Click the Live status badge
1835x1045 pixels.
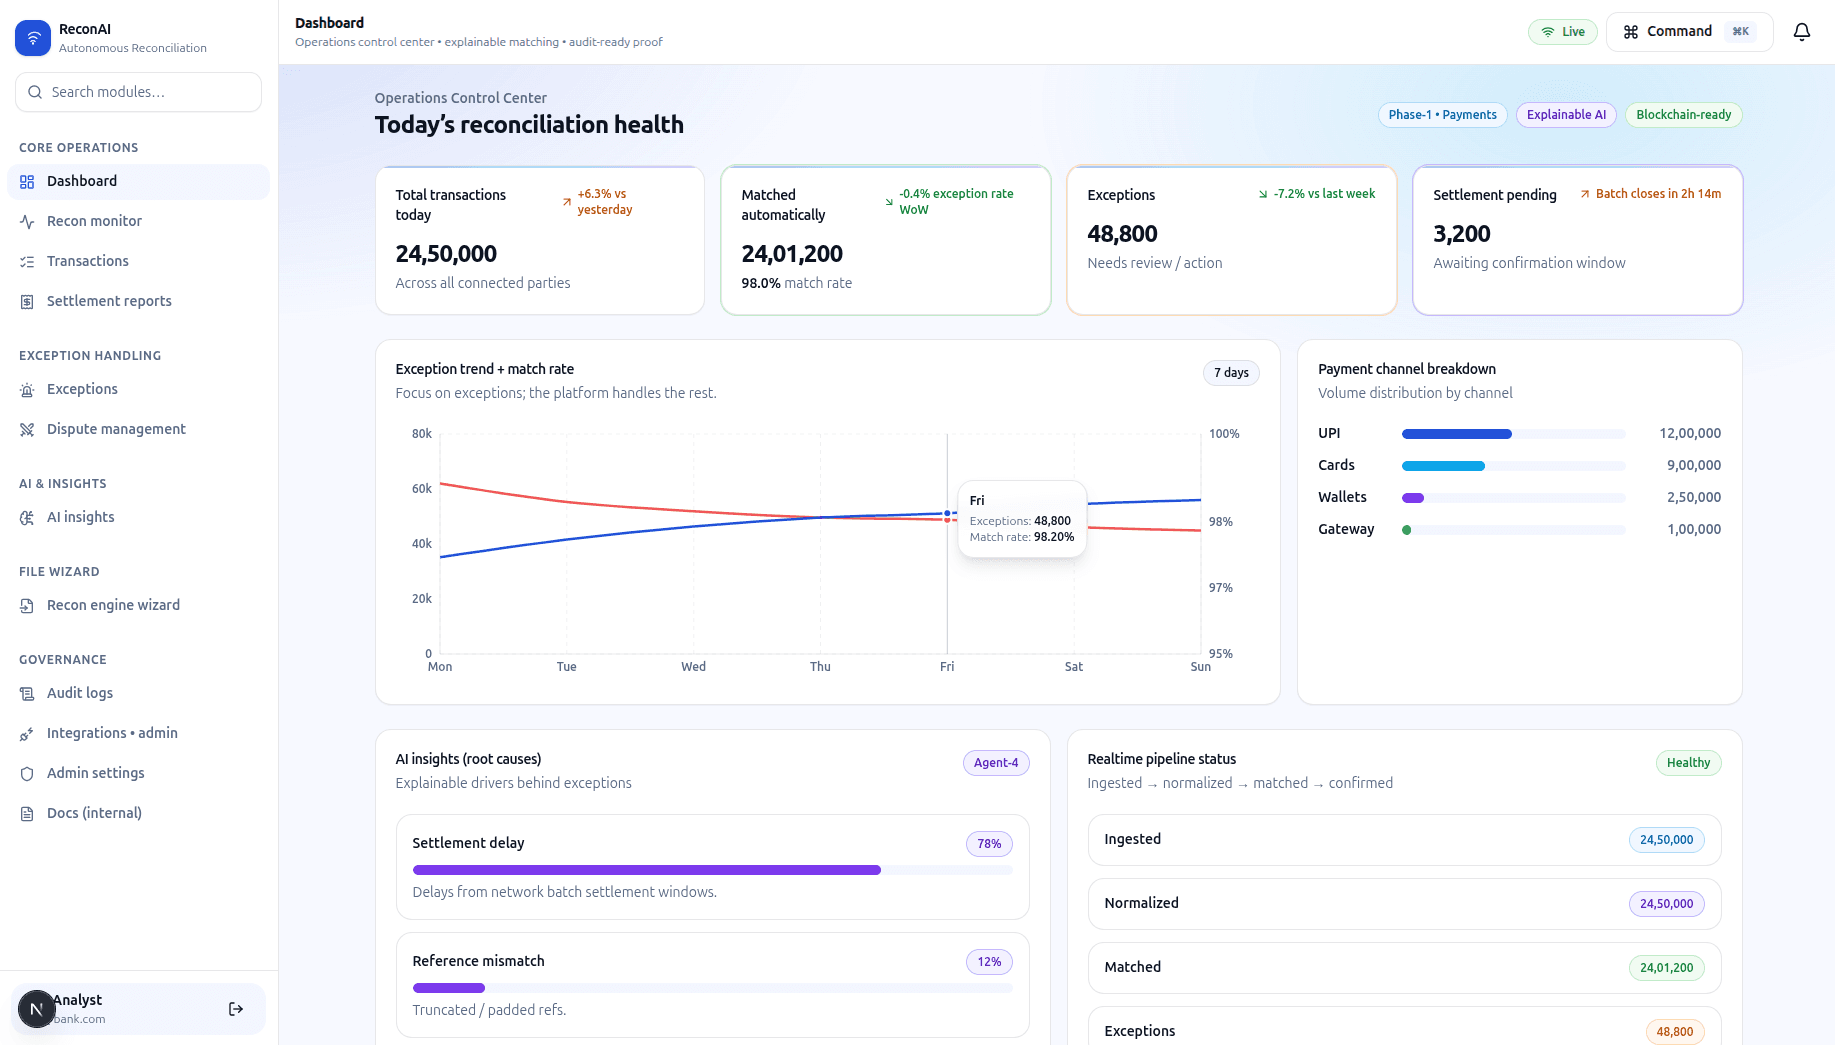(x=1562, y=32)
